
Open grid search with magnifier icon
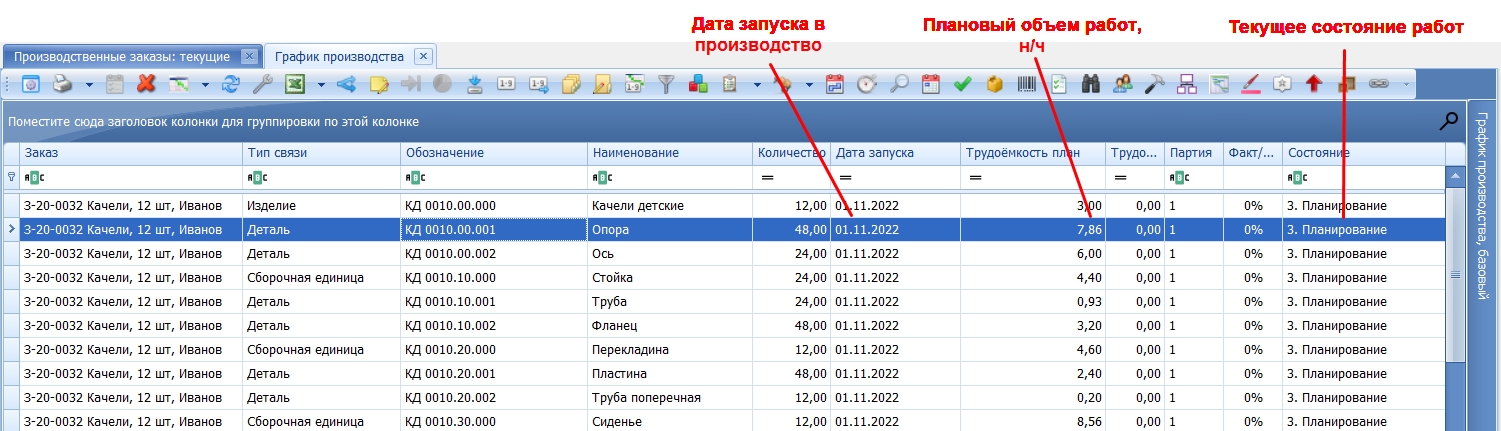(1448, 121)
